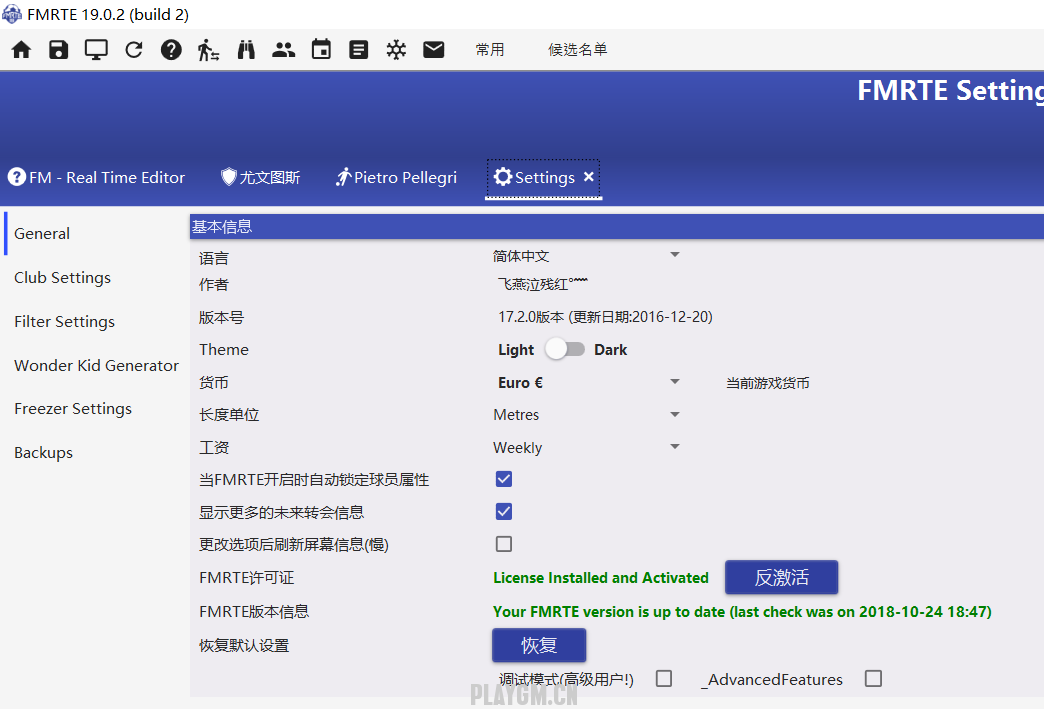Open Freezer Settings section
The width and height of the screenshot is (1044, 709).
tap(73, 409)
